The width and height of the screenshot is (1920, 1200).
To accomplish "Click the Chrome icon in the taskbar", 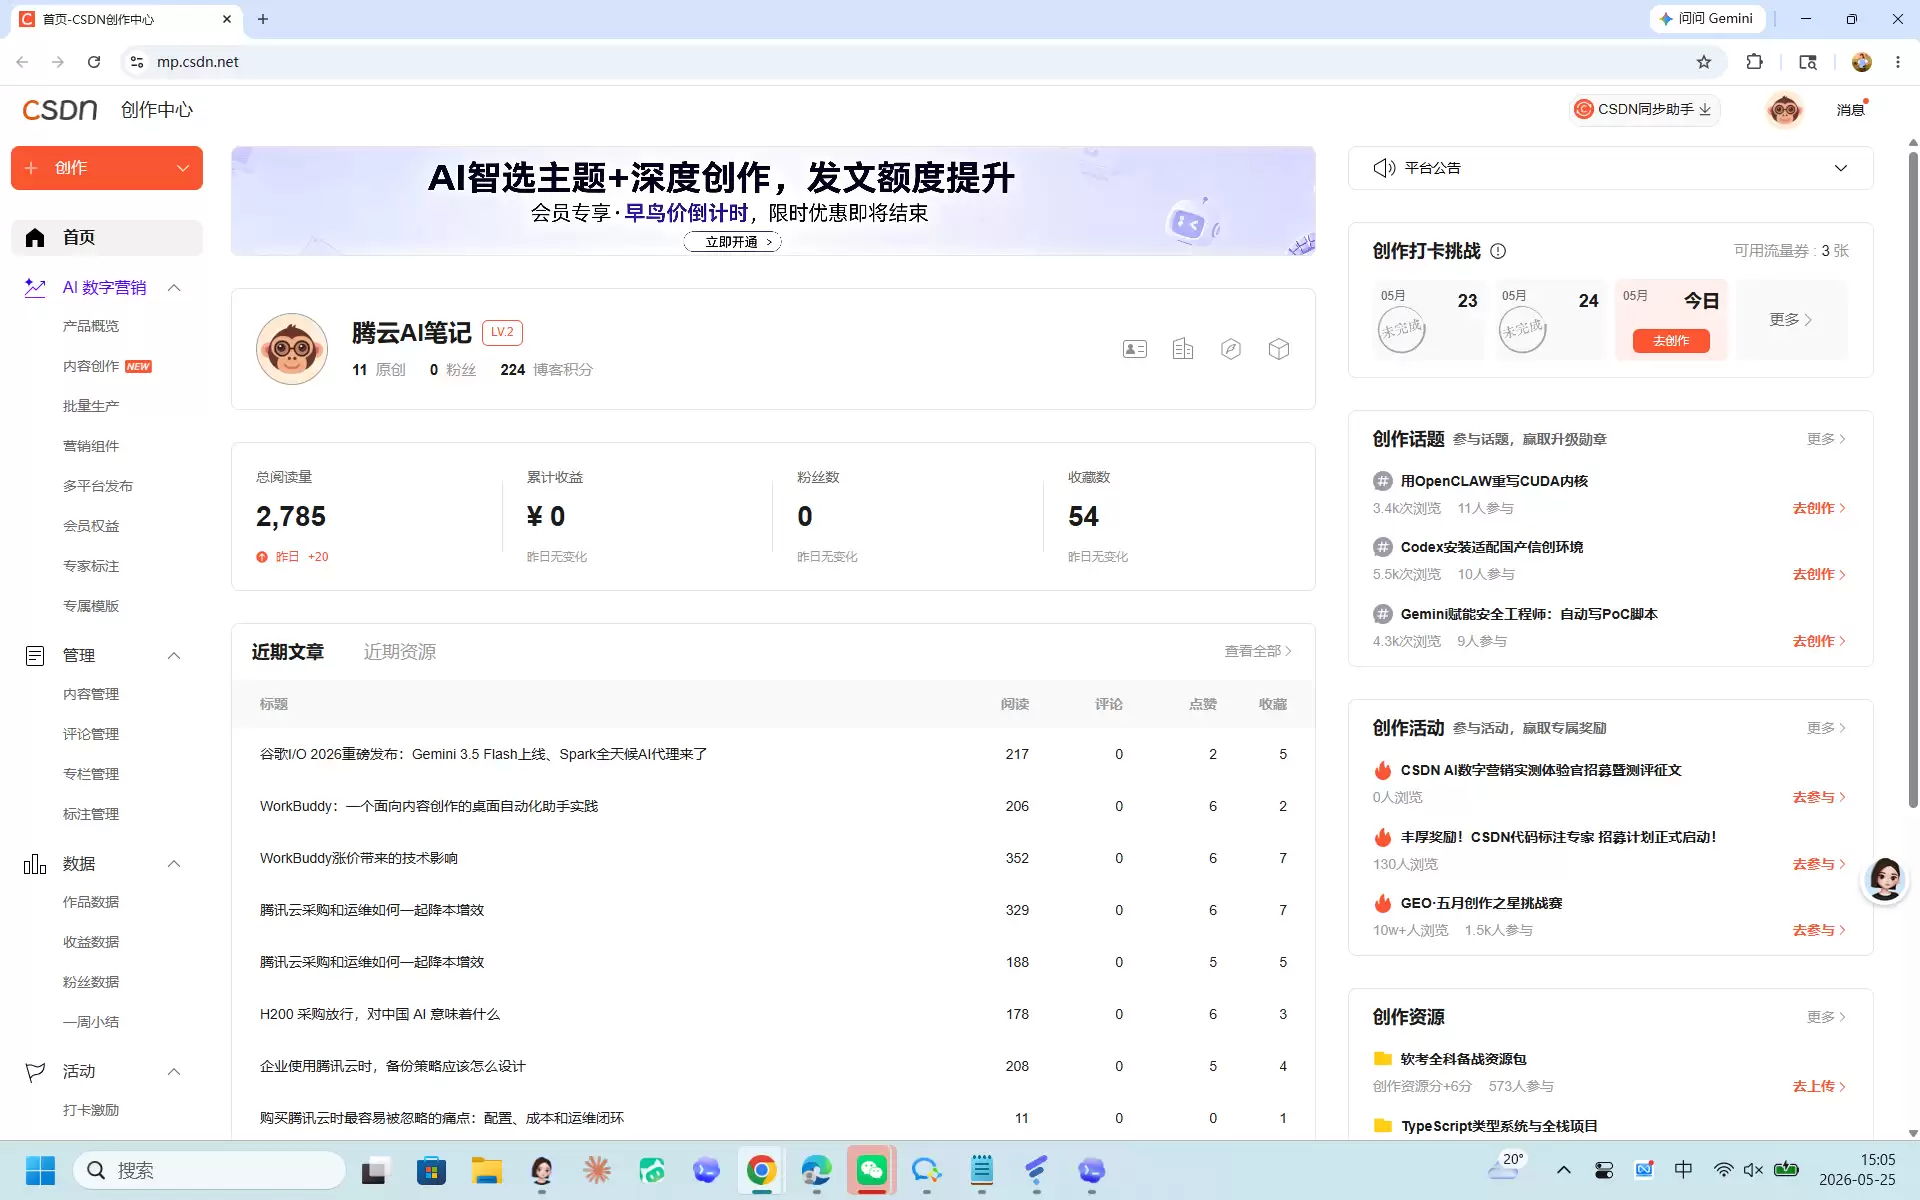I will click(761, 1170).
